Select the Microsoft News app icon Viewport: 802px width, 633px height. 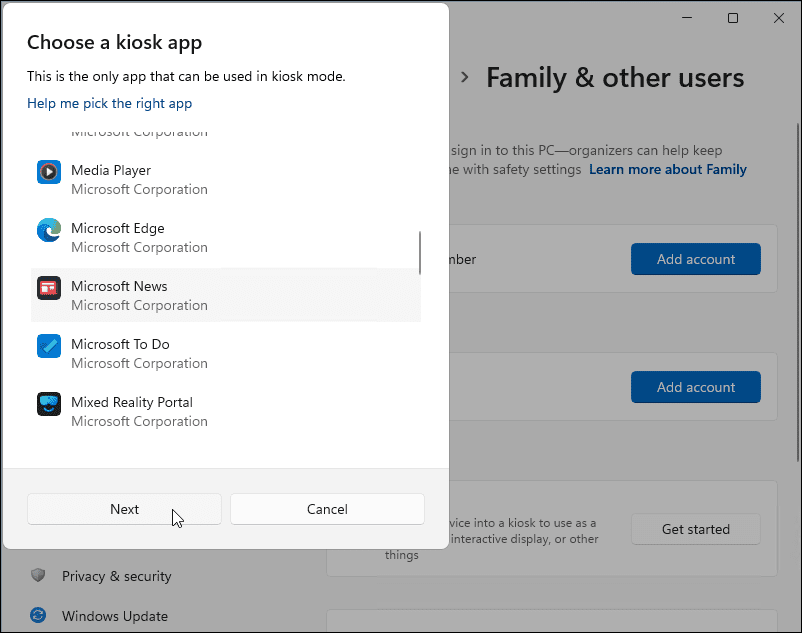[x=49, y=287]
